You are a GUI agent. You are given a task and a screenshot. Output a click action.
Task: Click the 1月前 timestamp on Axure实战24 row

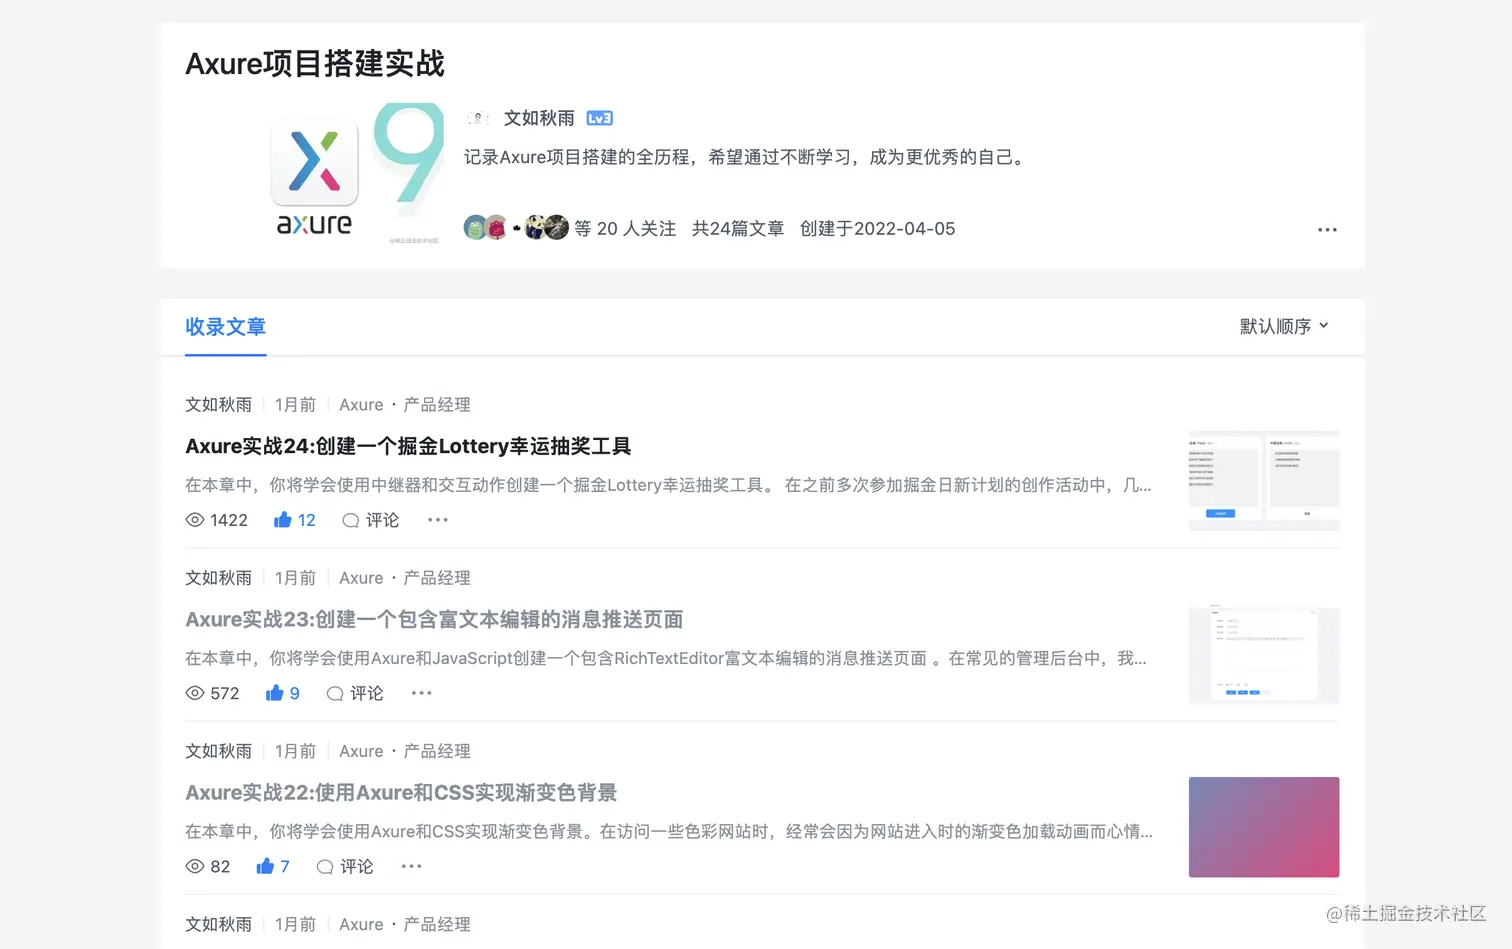click(295, 405)
